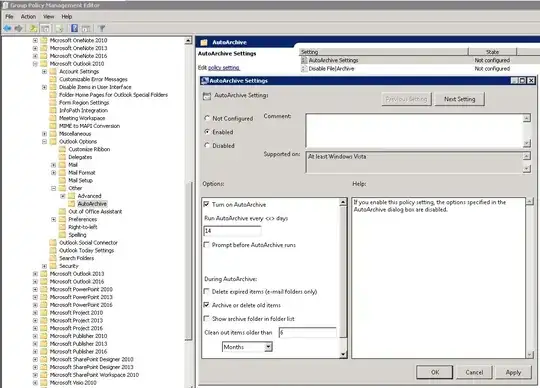Collapse the Outlook Options node
The image size is (540, 388).
click(x=44, y=141)
